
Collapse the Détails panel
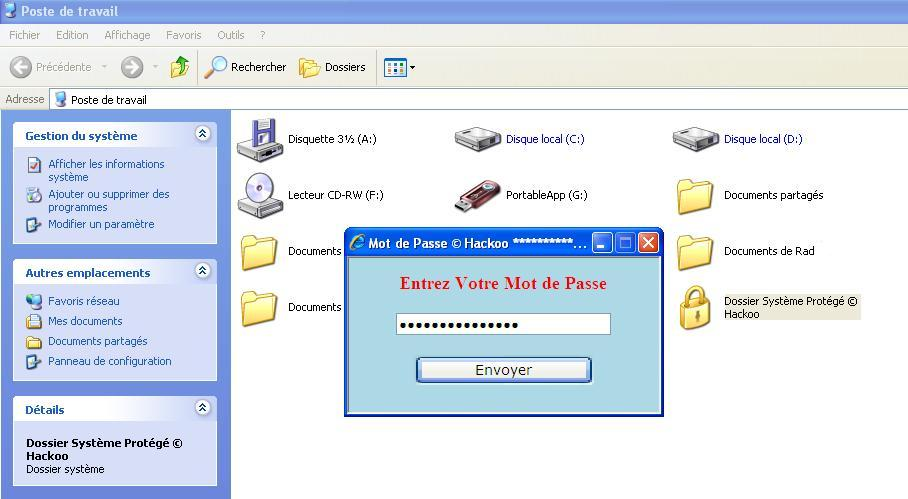(203, 408)
